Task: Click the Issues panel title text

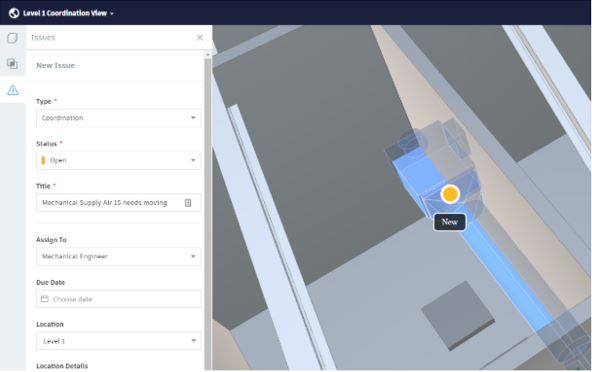Action: [43, 37]
